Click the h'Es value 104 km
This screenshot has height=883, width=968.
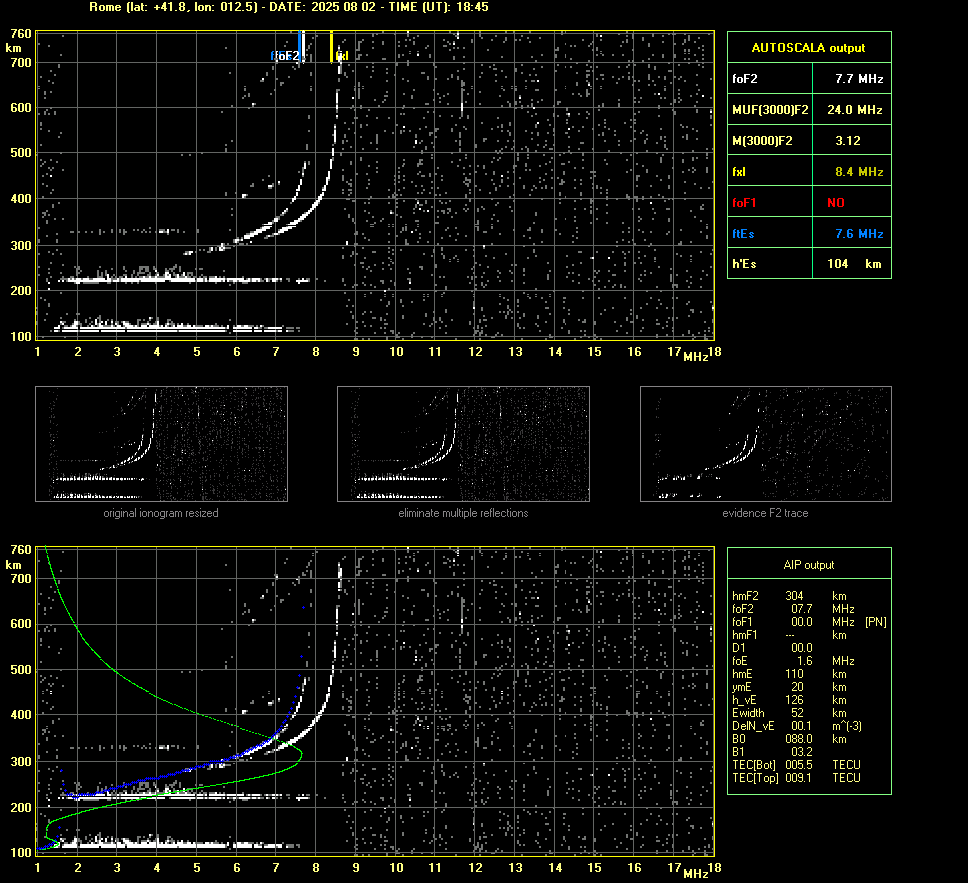(854, 264)
